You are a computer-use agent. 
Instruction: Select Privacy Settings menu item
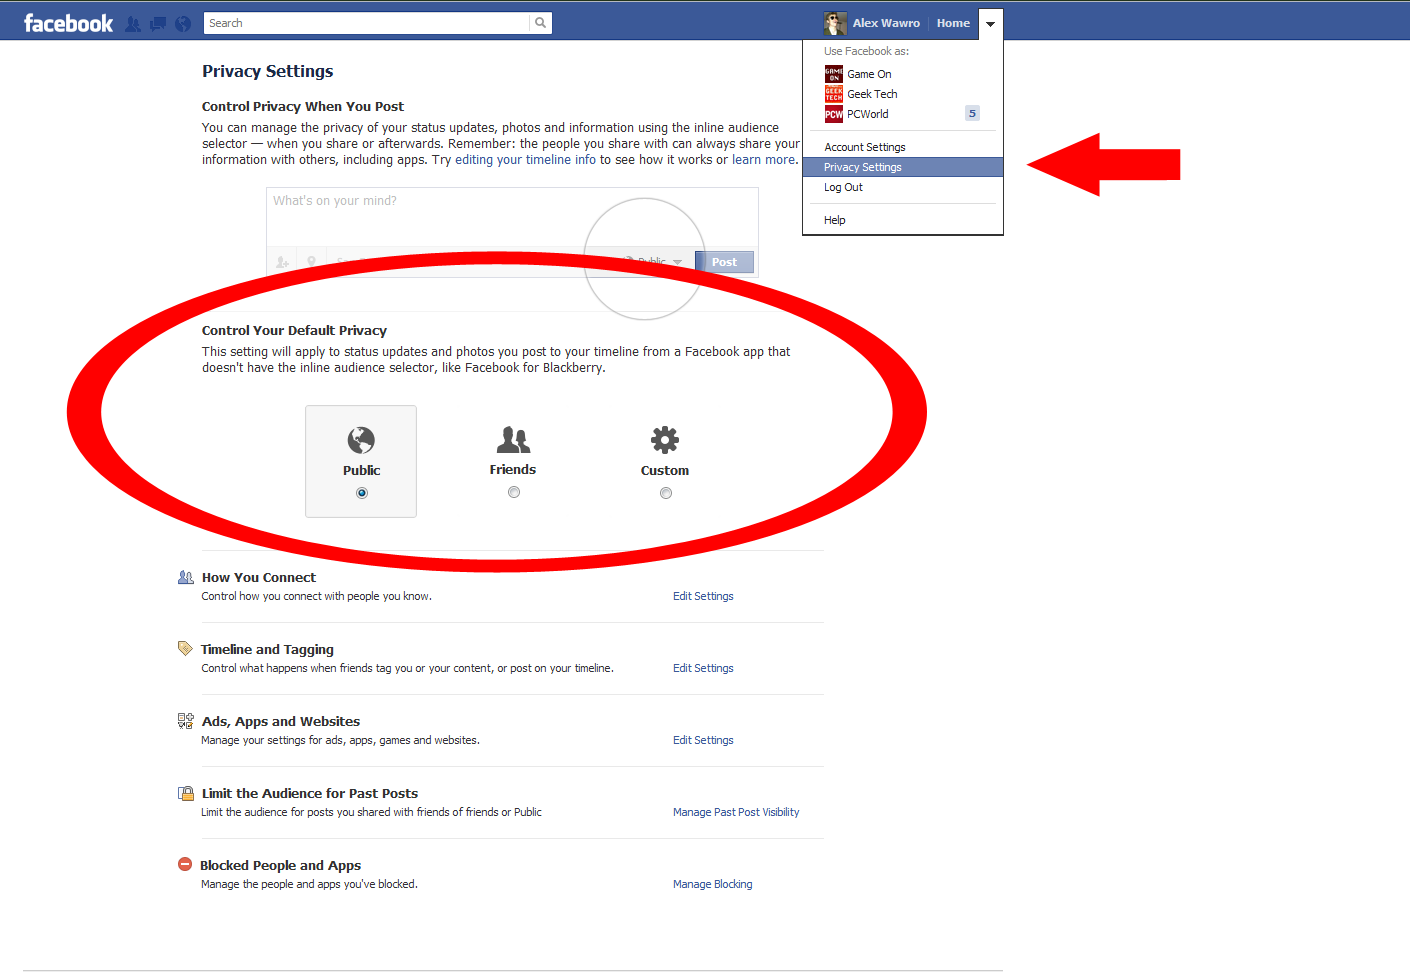(902, 167)
